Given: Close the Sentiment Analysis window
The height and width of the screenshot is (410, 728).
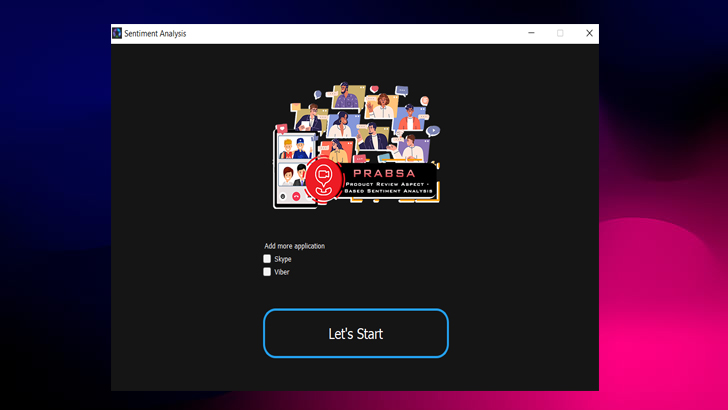Looking at the screenshot, I should (589, 33).
